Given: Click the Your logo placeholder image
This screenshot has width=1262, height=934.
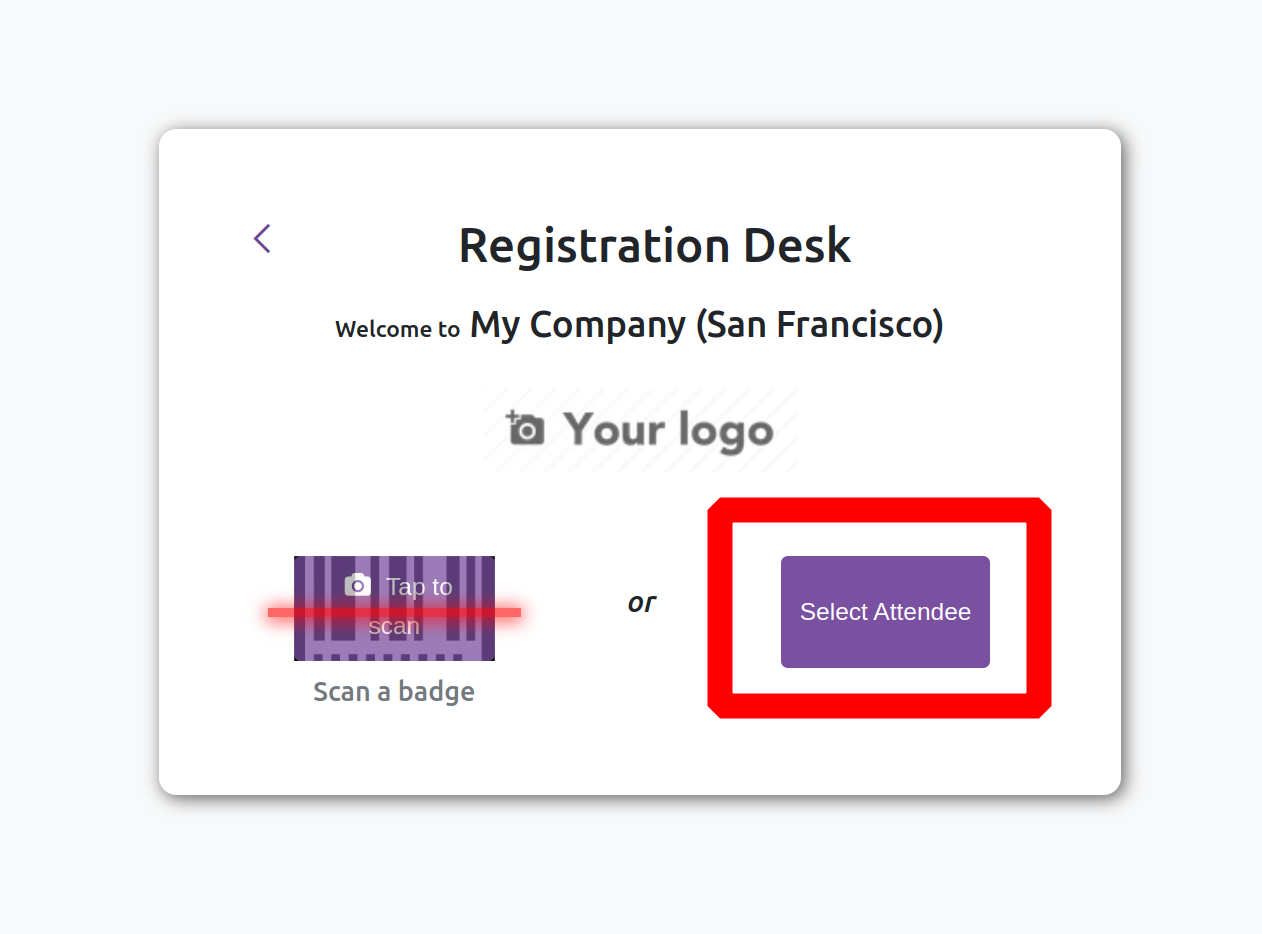Looking at the screenshot, I should 640,430.
